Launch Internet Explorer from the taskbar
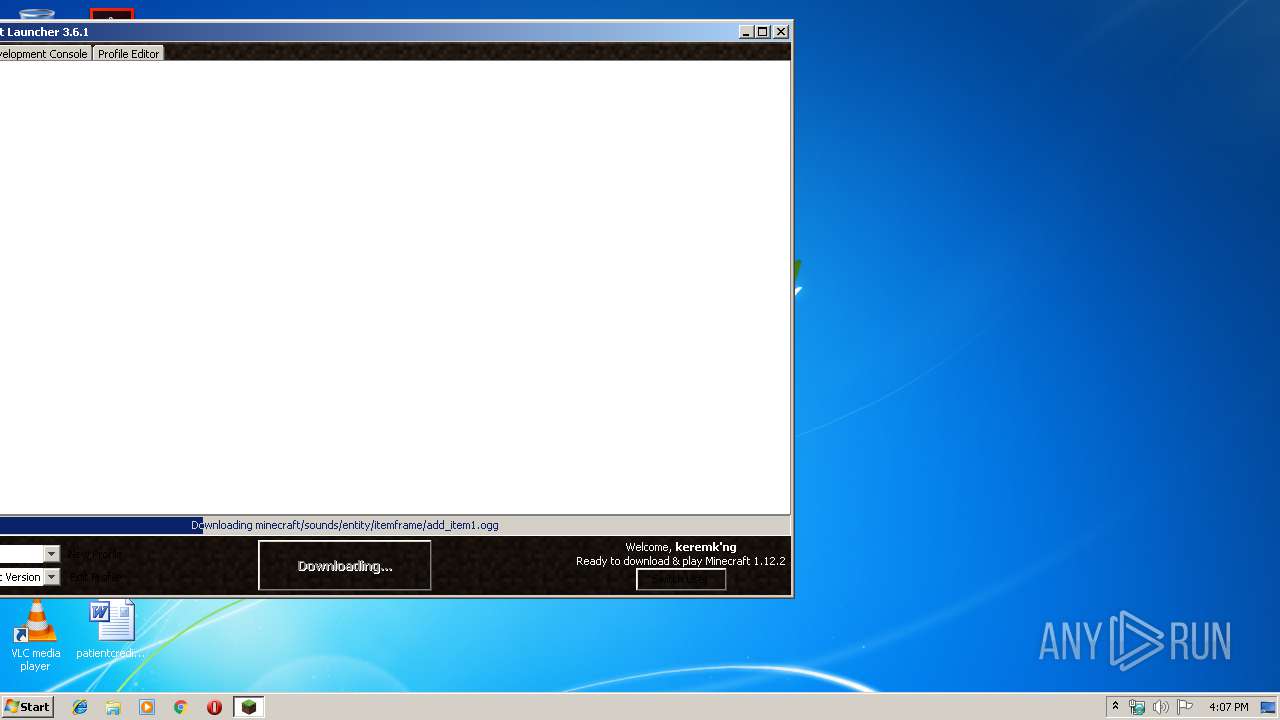This screenshot has width=1280, height=720. click(x=80, y=707)
